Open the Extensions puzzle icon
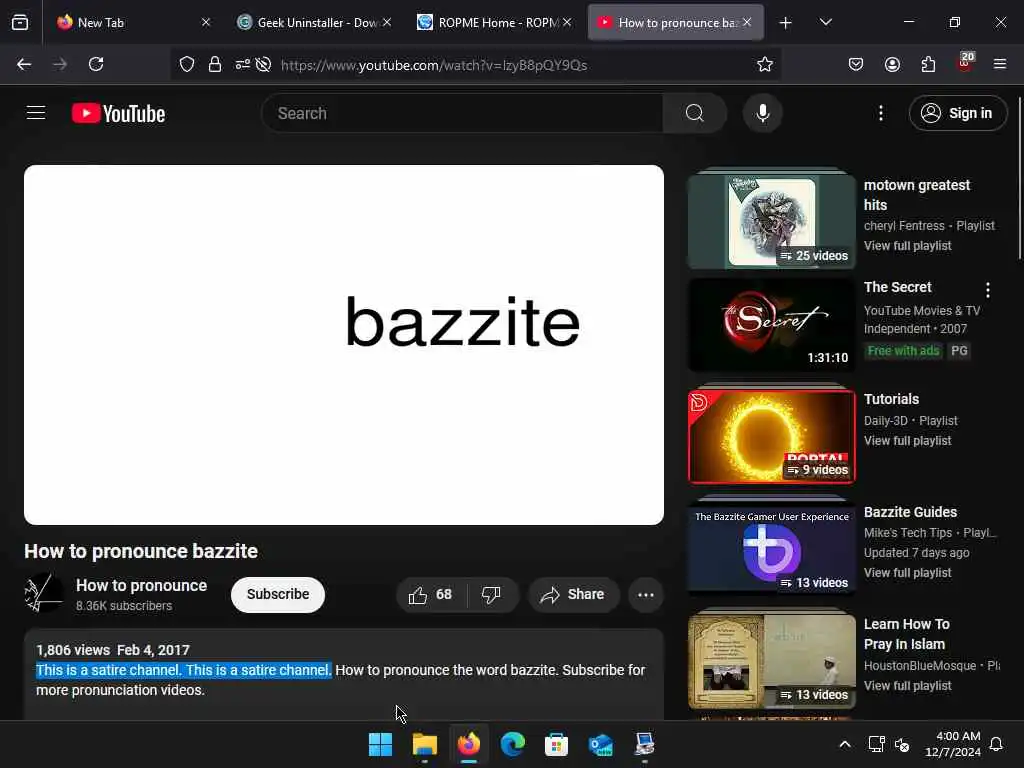The width and height of the screenshot is (1024, 768). pos(928,64)
